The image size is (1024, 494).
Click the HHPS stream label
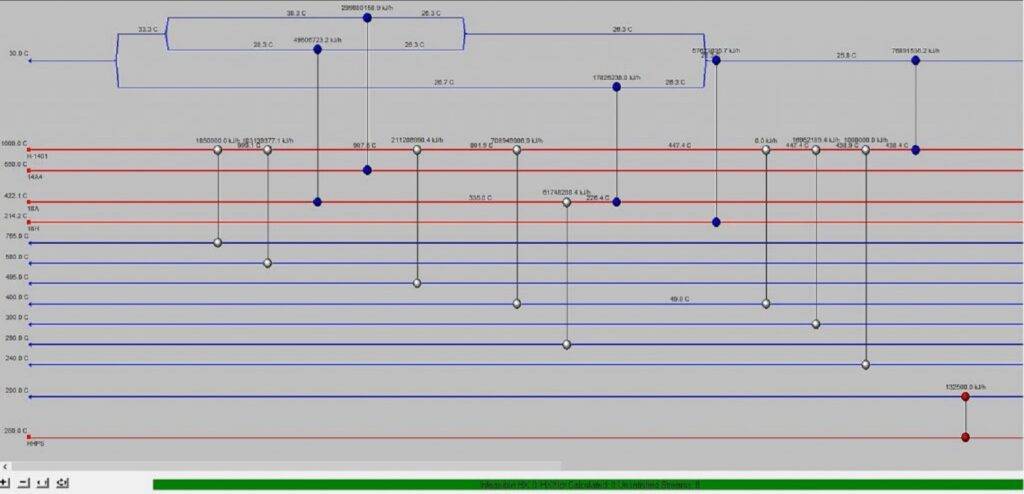(x=35, y=444)
